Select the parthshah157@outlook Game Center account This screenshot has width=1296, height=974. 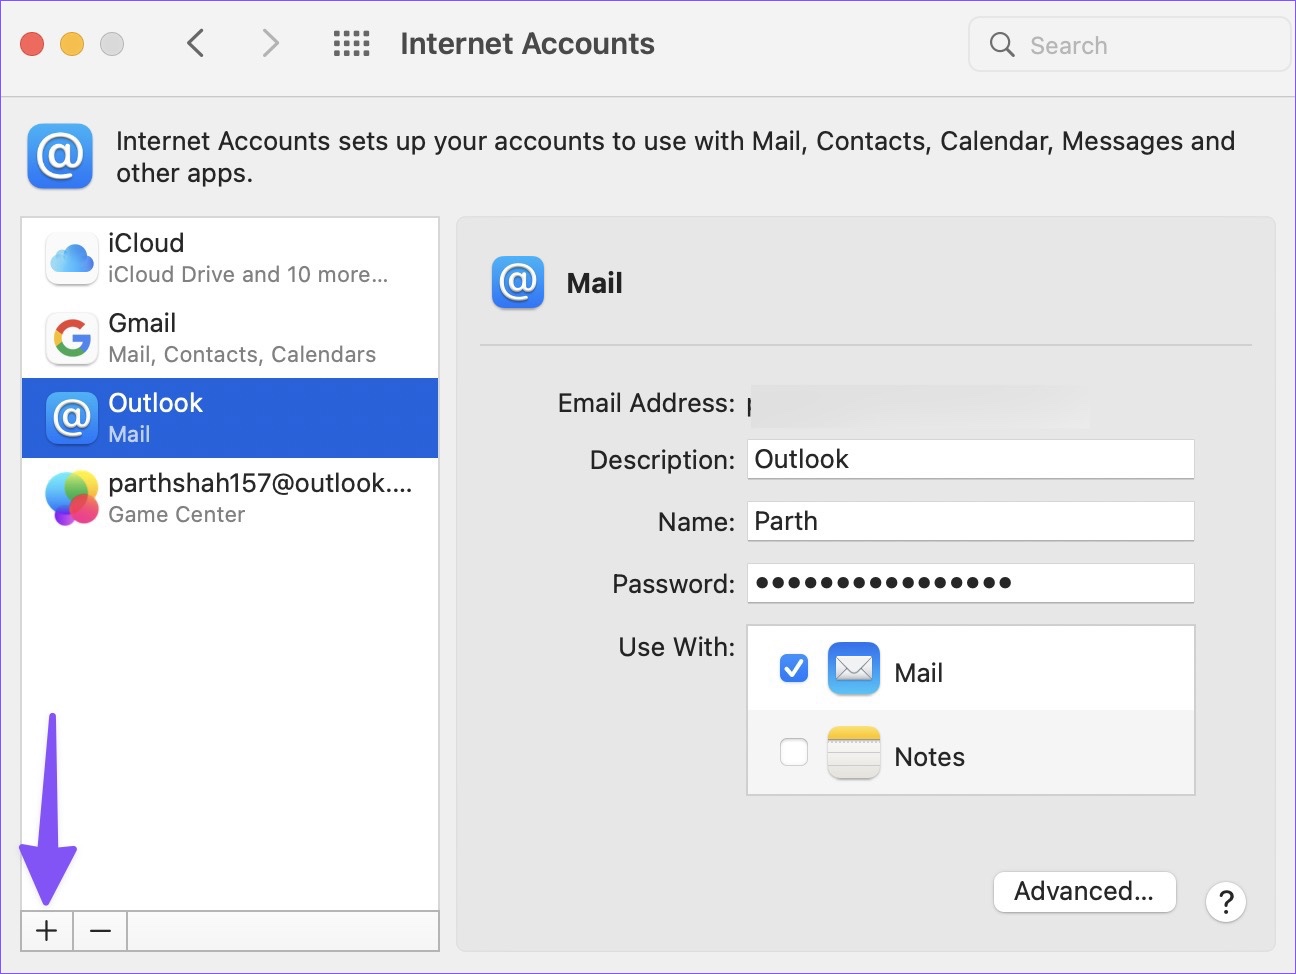point(230,498)
